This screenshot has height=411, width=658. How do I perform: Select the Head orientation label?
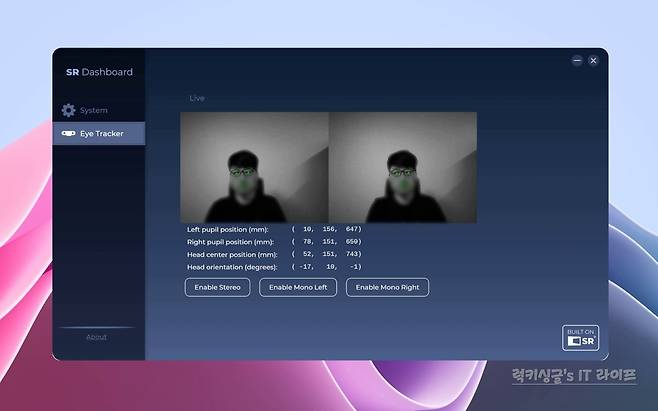(232, 267)
